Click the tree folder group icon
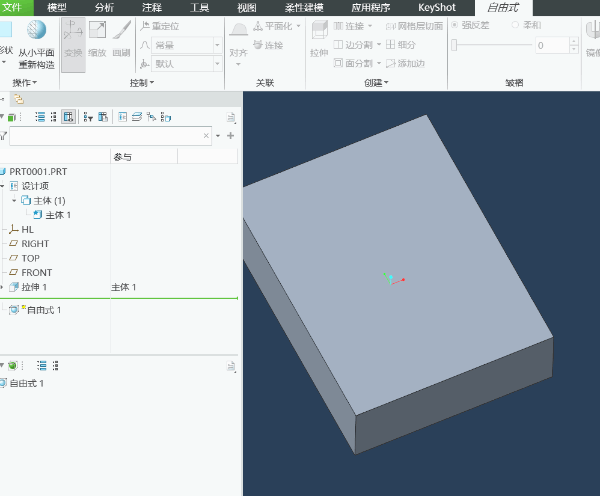600x496 pixels. (166, 117)
